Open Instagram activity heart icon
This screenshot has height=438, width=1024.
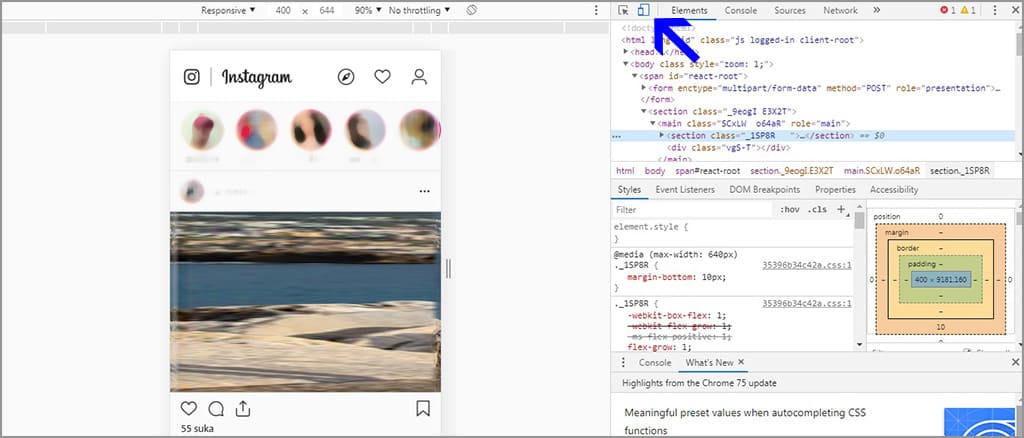[382, 77]
